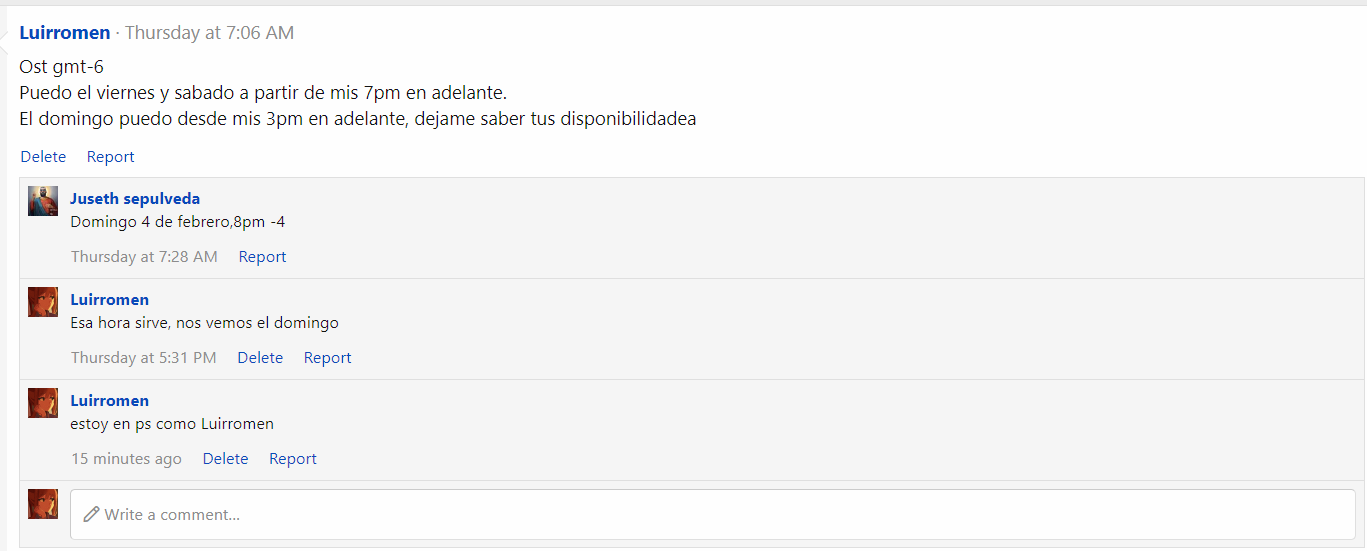Report the "Esa hora sirve" comment
Viewport: 1367px width, 551px height.
point(327,358)
